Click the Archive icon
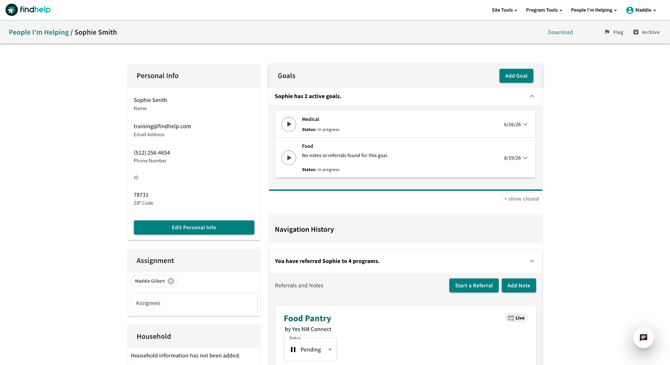 (x=636, y=32)
